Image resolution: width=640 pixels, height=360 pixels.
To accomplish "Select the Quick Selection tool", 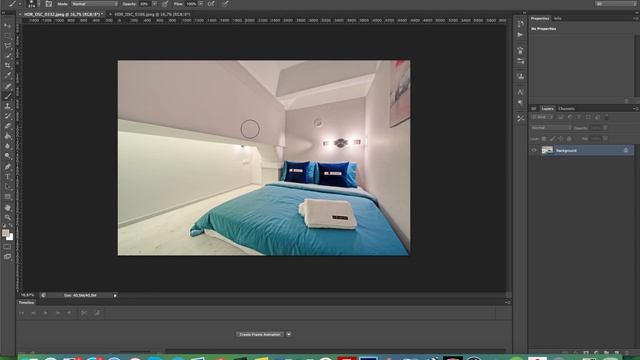I will click(7, 56).
